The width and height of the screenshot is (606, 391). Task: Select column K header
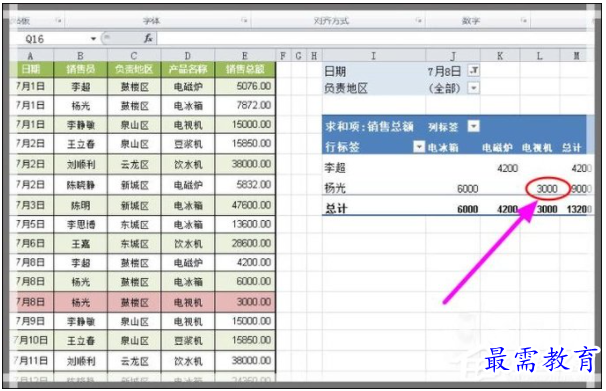pyautogui.click(x=500, y=56)
